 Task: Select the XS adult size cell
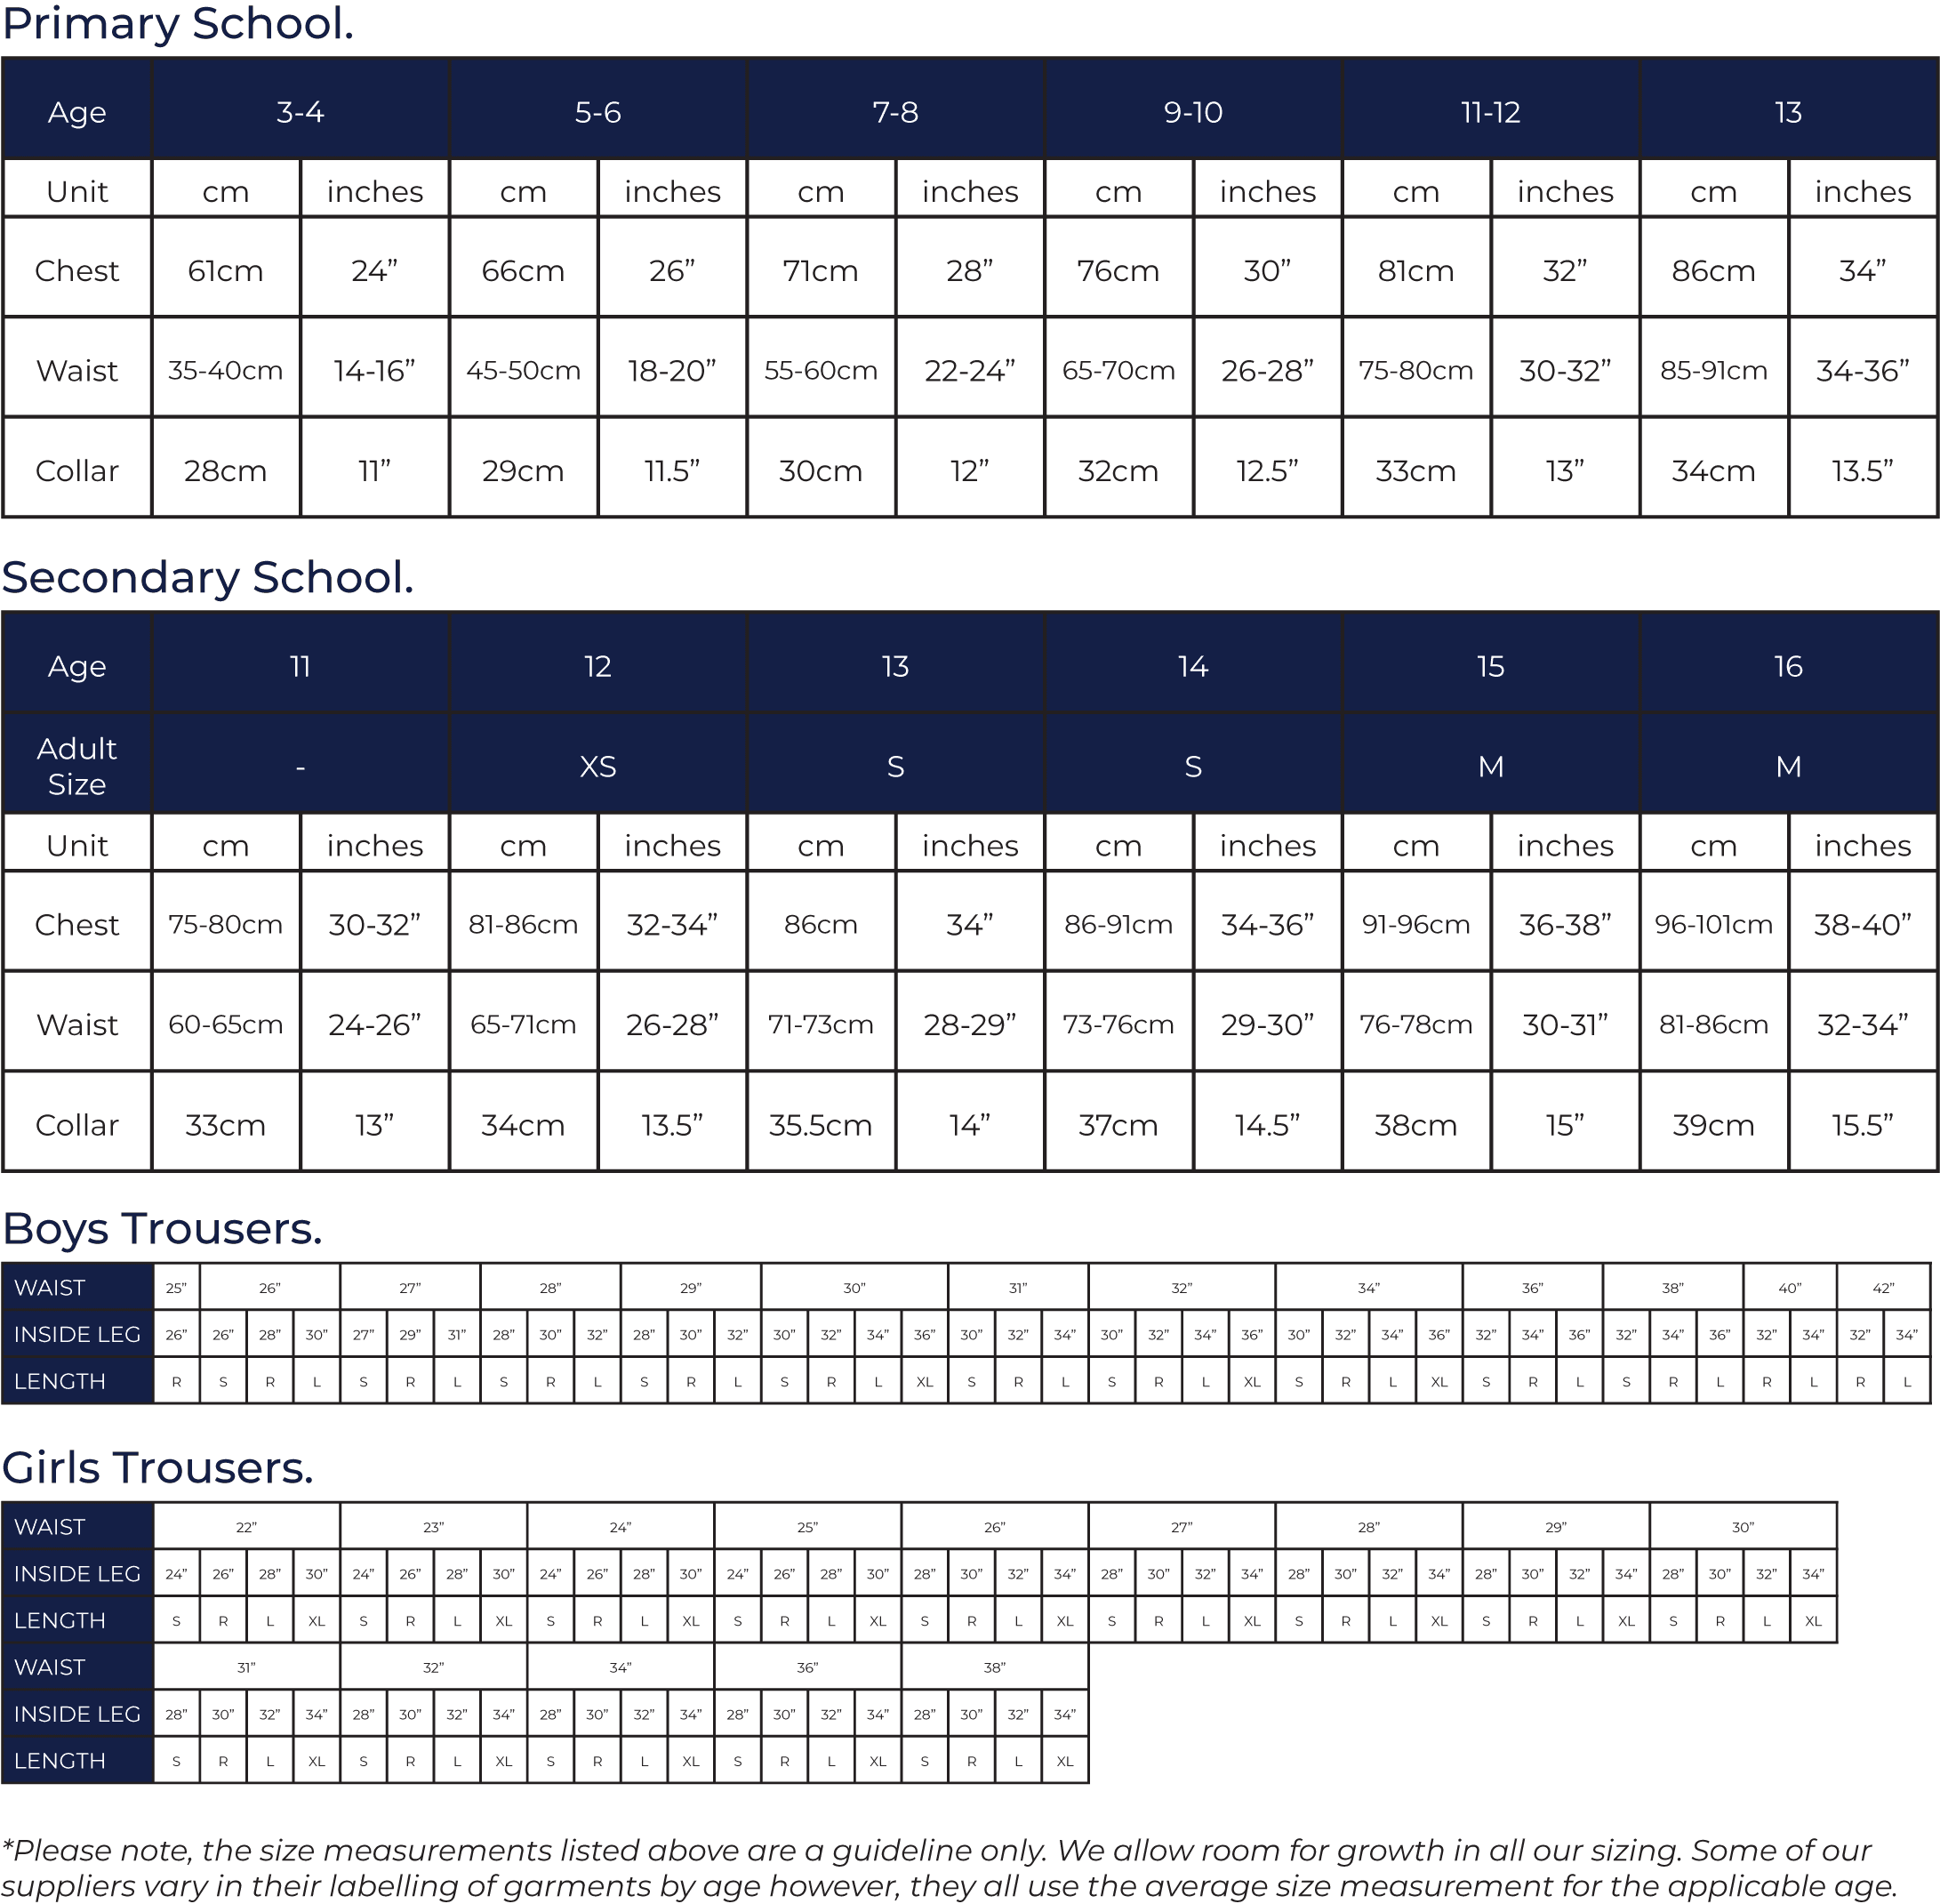pos(598,766)
